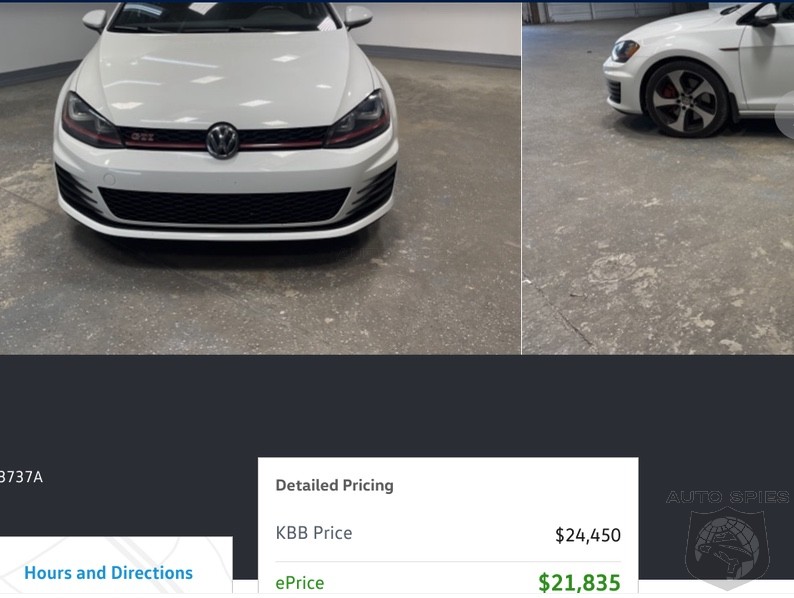Click the KBB Price label
This screenshot has height=598, width=794.
314,533
